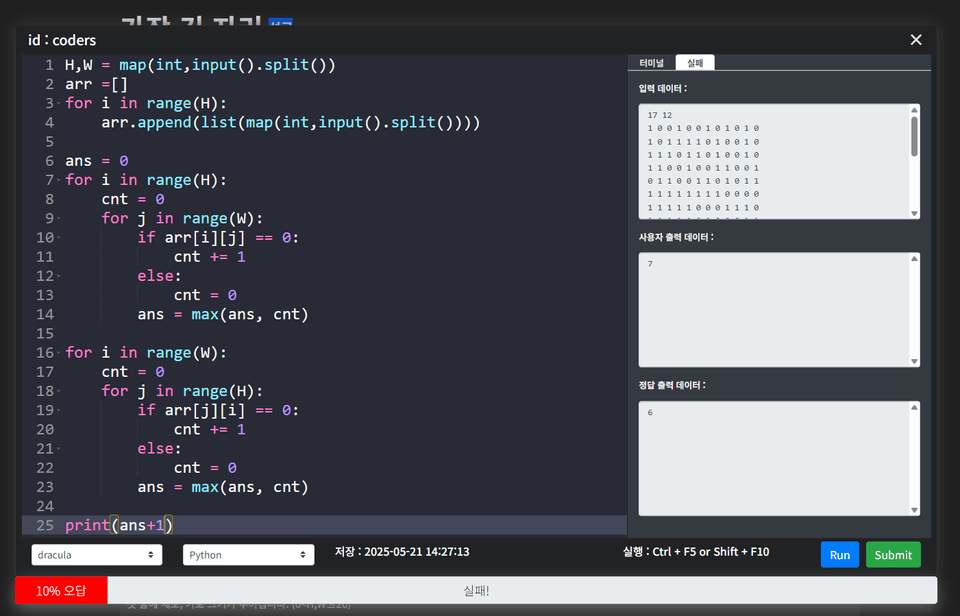Collapse the fold arrow at line 7

59,180
